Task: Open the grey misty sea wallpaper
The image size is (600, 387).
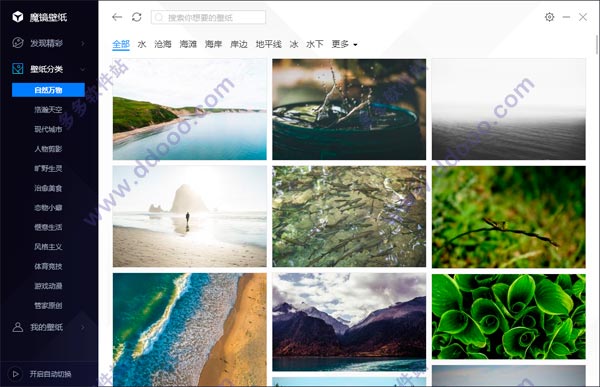Action: click(x=509, y=109)
